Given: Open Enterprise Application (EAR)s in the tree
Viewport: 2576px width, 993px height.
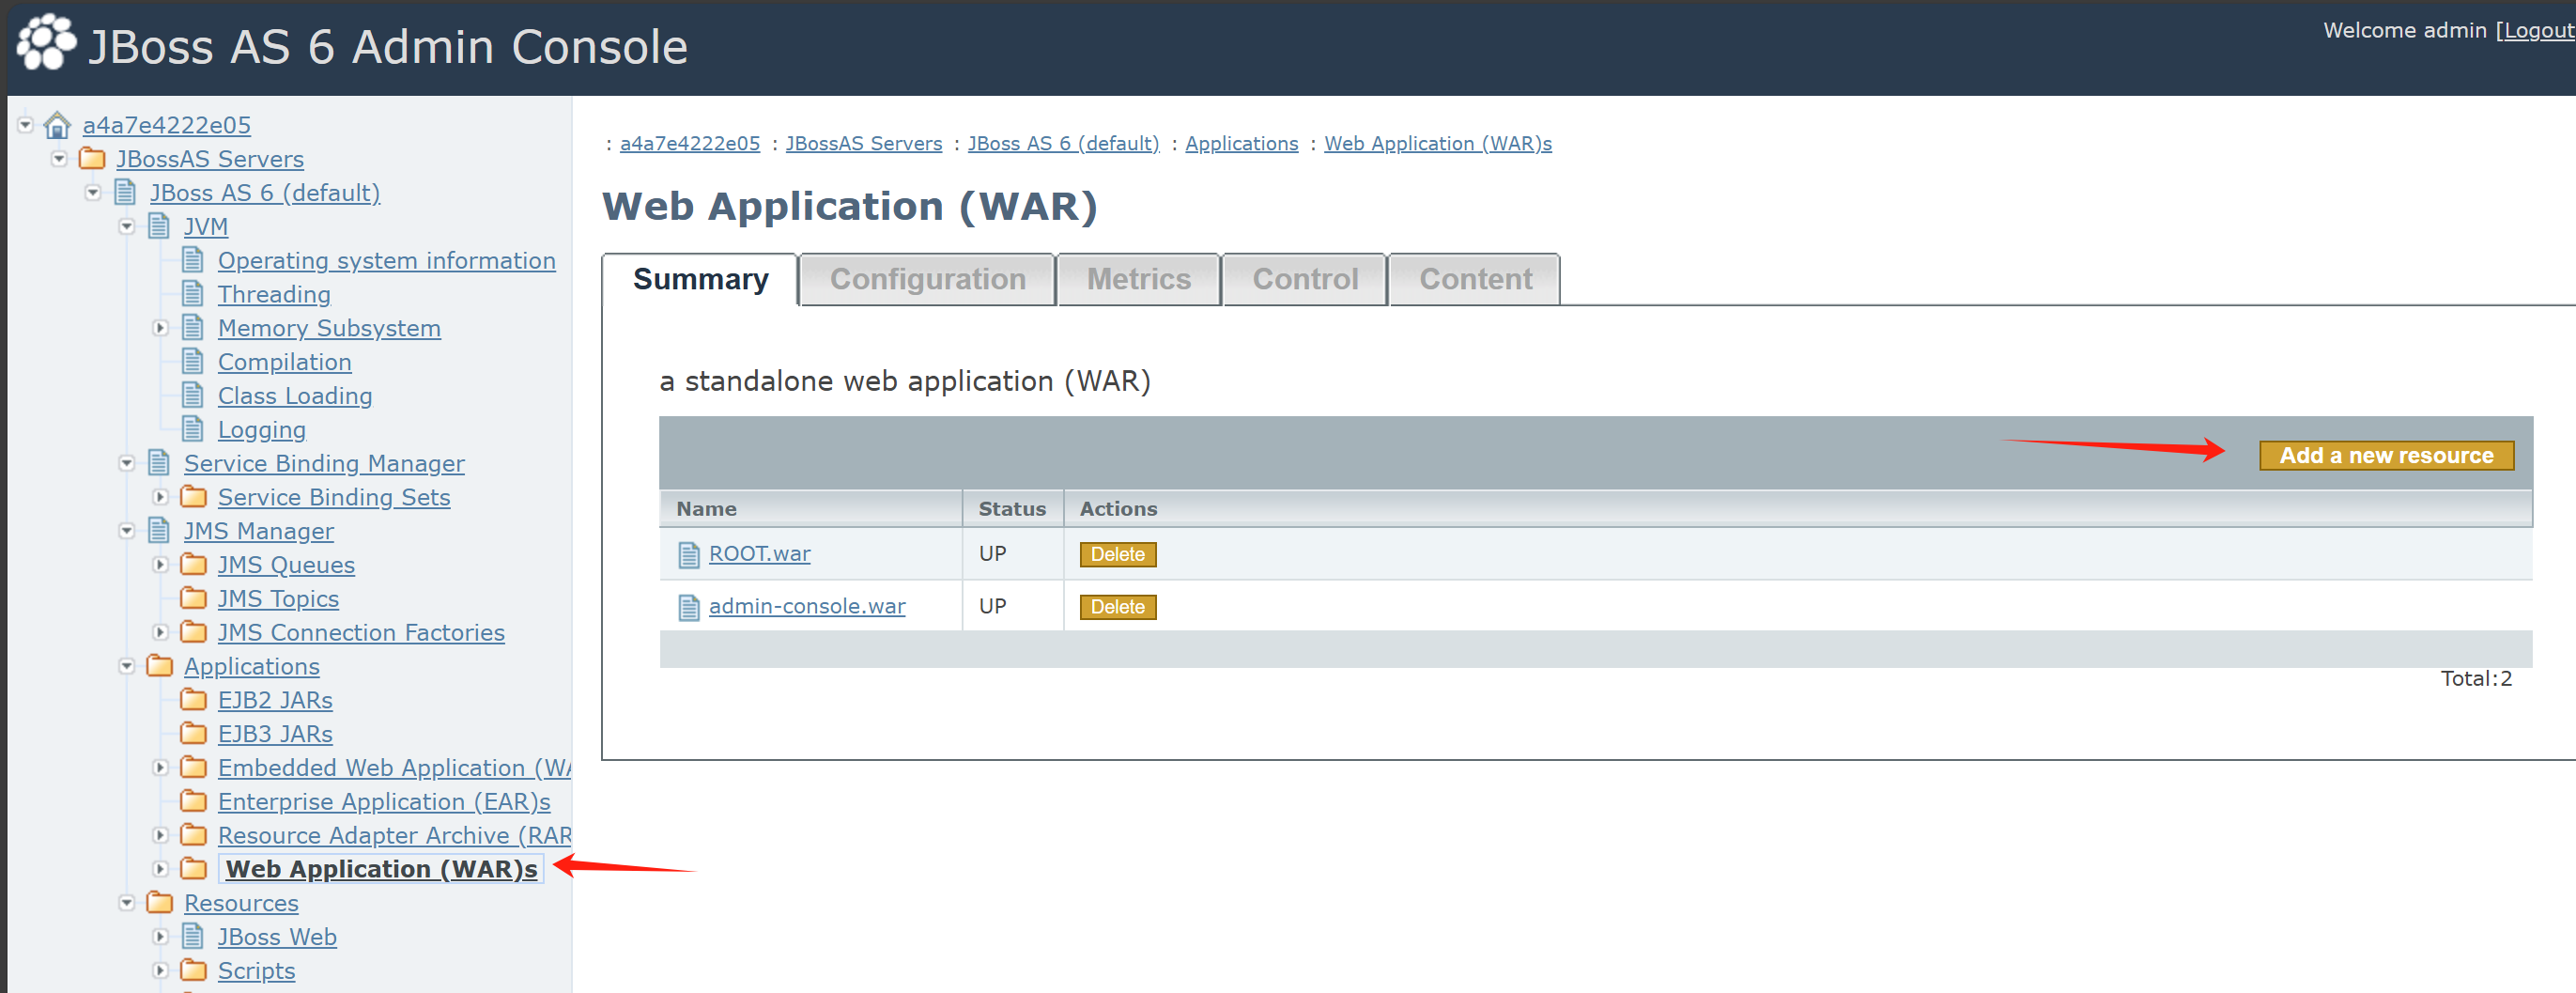Looking at the screenshot, I should 384,802.
